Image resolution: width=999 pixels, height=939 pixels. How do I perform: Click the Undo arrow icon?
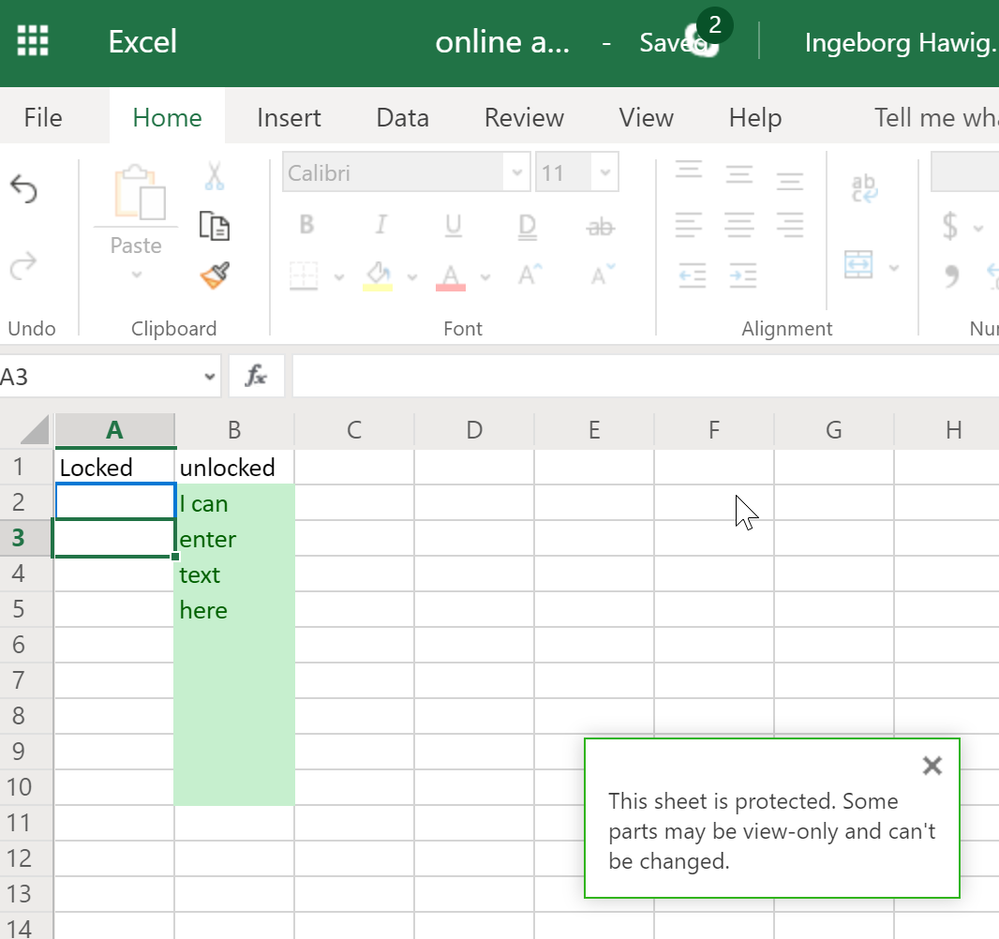(x=24, y=189)
